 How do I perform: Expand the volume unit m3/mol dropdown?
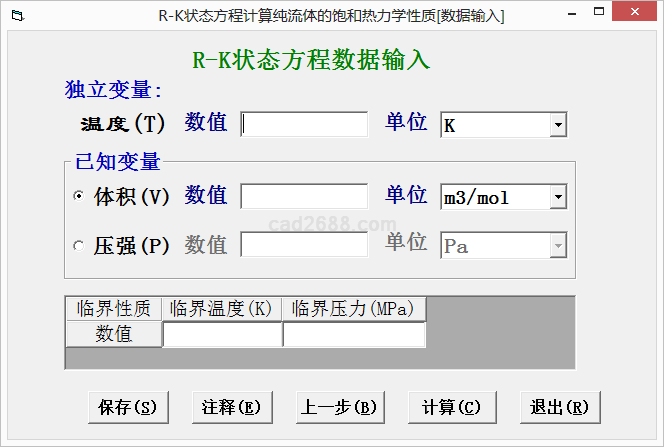(x=558, y=198)
